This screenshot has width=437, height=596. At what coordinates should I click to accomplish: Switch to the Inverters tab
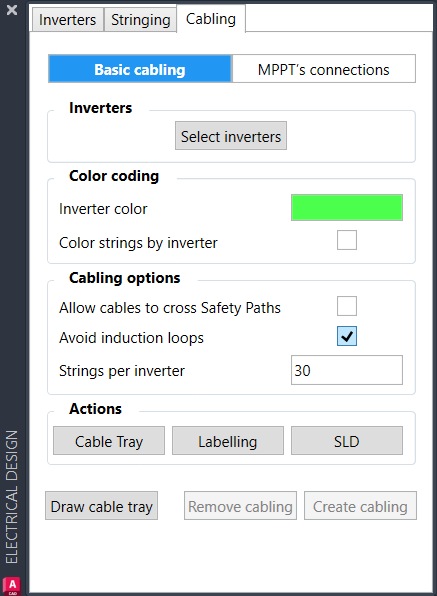tap(67, 20)
